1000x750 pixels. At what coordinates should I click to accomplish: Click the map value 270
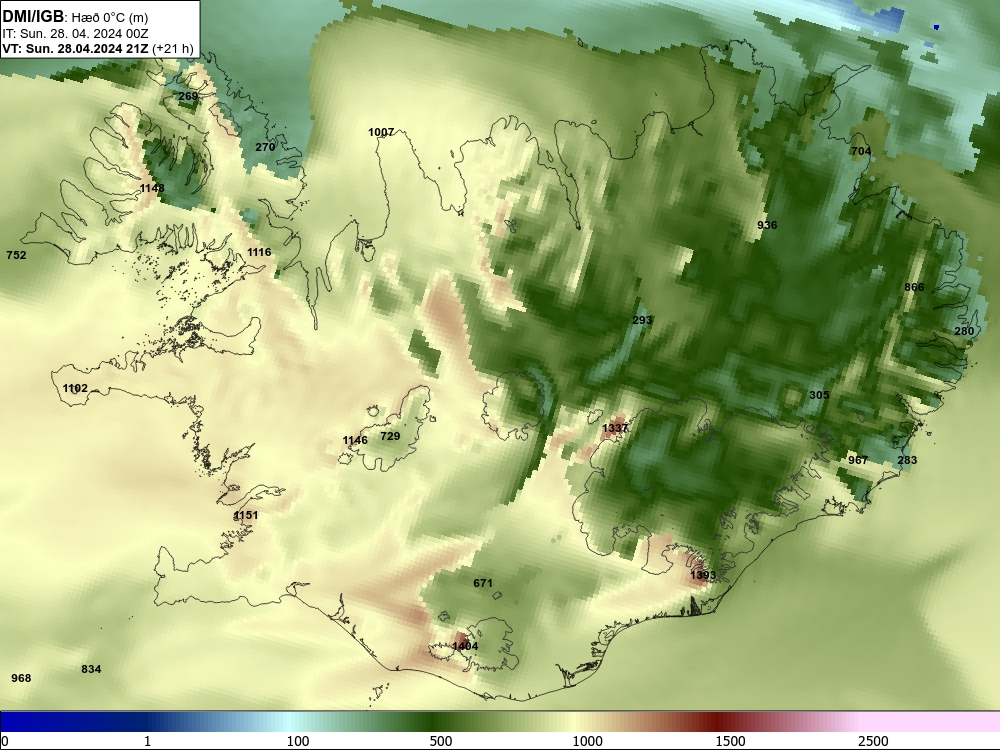click(265, 147)
